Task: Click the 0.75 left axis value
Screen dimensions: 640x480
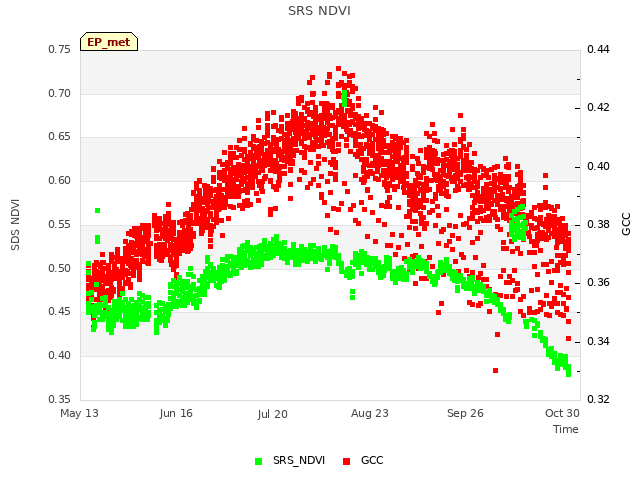Action: pyautogui.click(x=60, y=49)
